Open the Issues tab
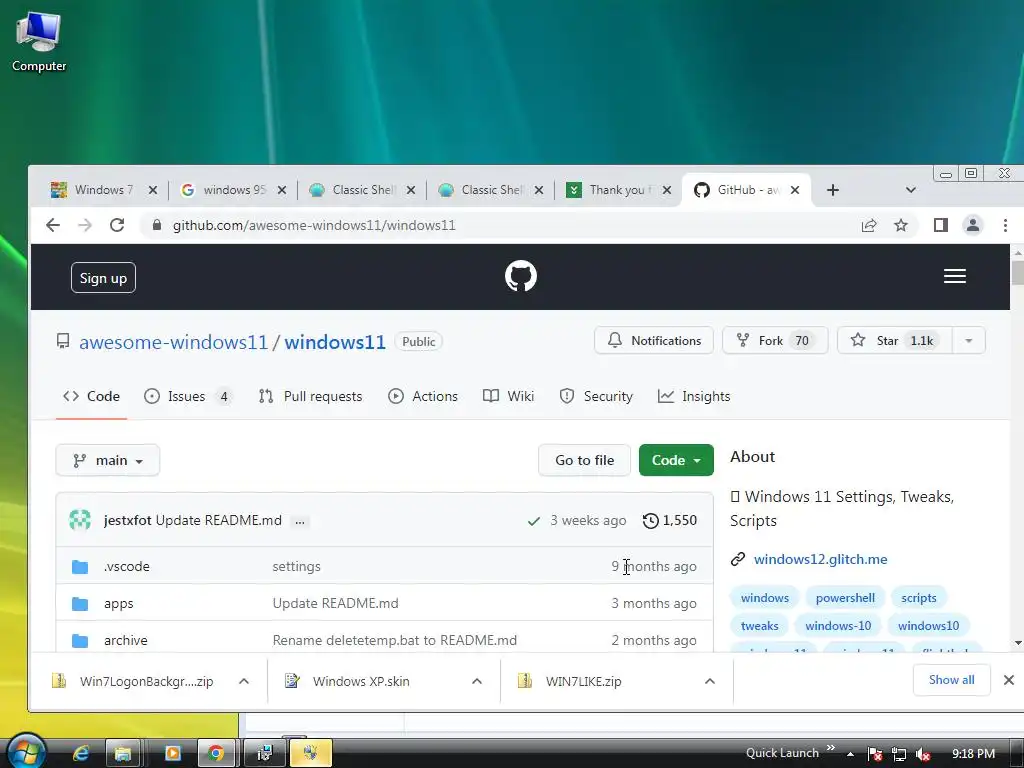Viewport: 1024px width, 768px height. tap(187, 396)
